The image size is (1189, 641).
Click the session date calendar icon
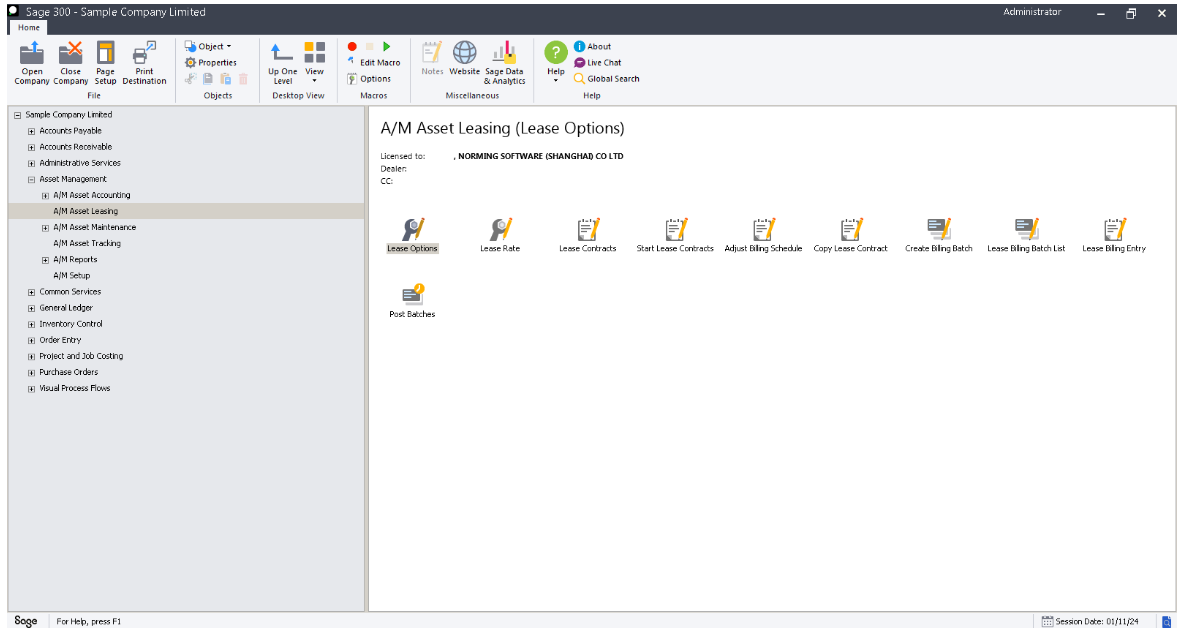pos(1047,621)
